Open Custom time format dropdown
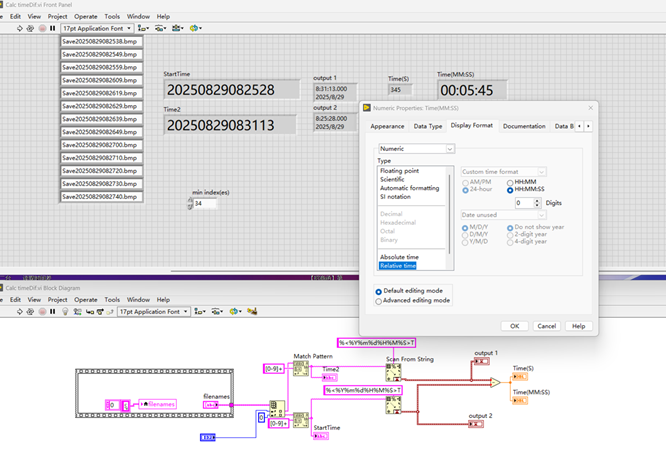This screenshot has height=464, width=666. point(503,172)
